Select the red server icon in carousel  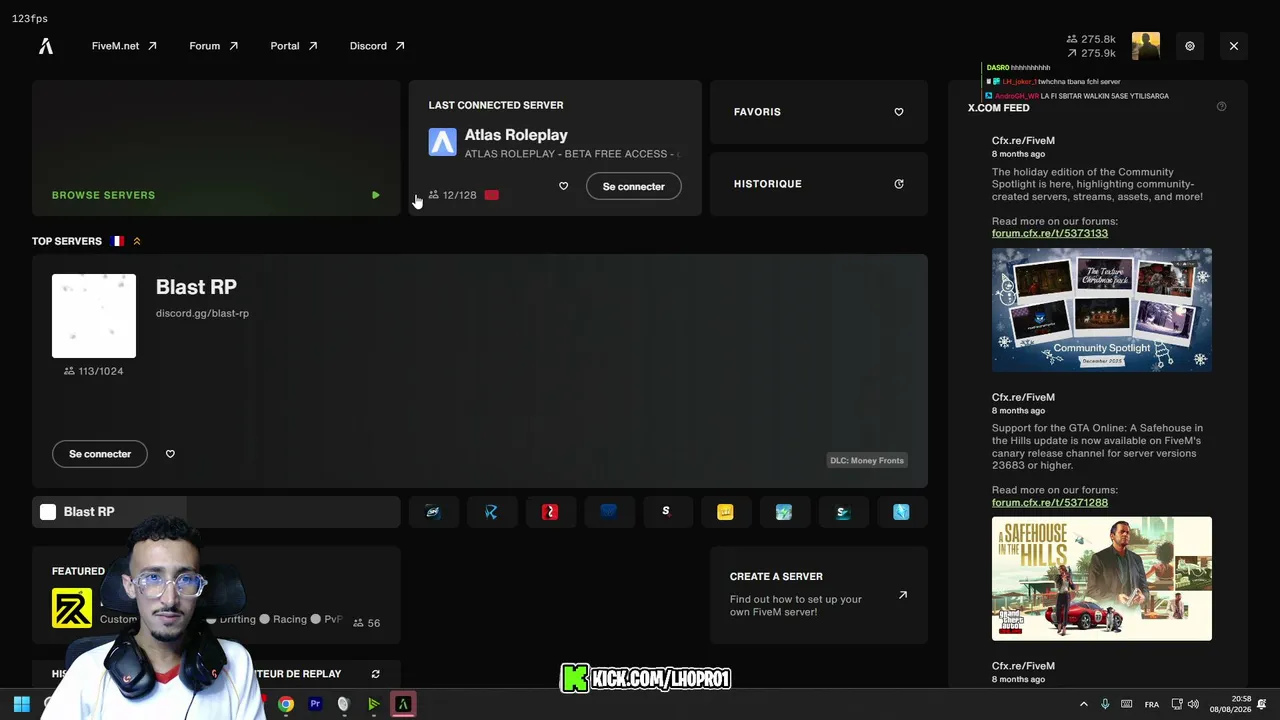pyautogui.click(x=550, y=512)
